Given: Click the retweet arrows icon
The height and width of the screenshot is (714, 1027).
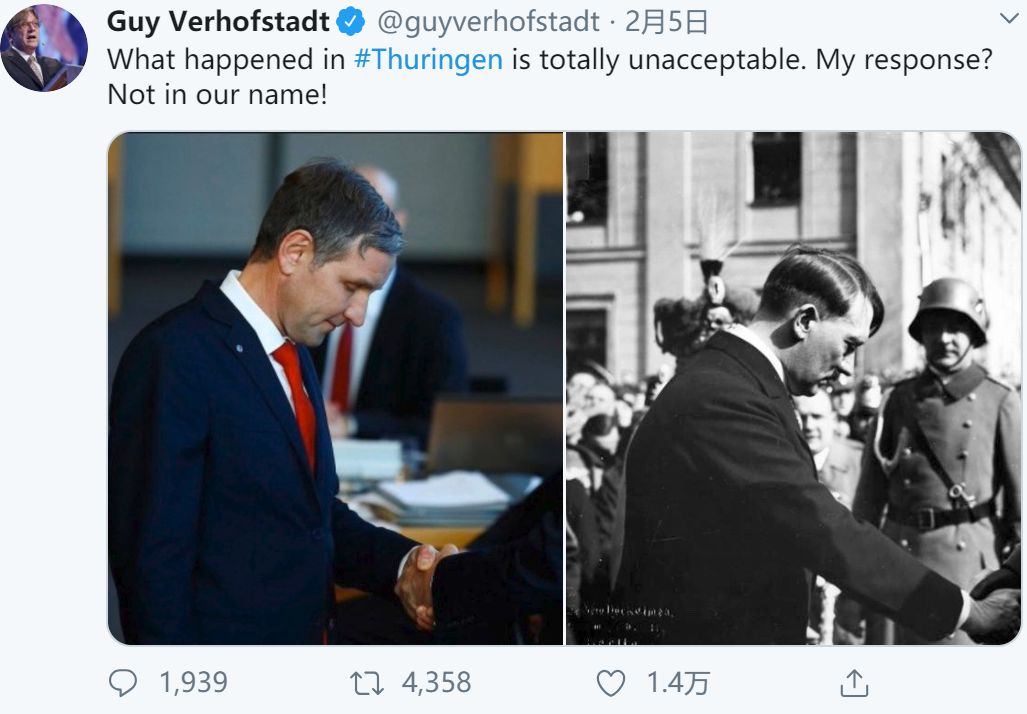Looking at the screenshot, I should tap(366, 683).
